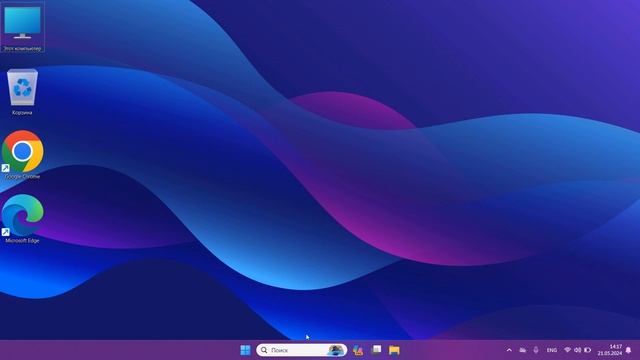Open Task View from the taskbar

(376, 350)
